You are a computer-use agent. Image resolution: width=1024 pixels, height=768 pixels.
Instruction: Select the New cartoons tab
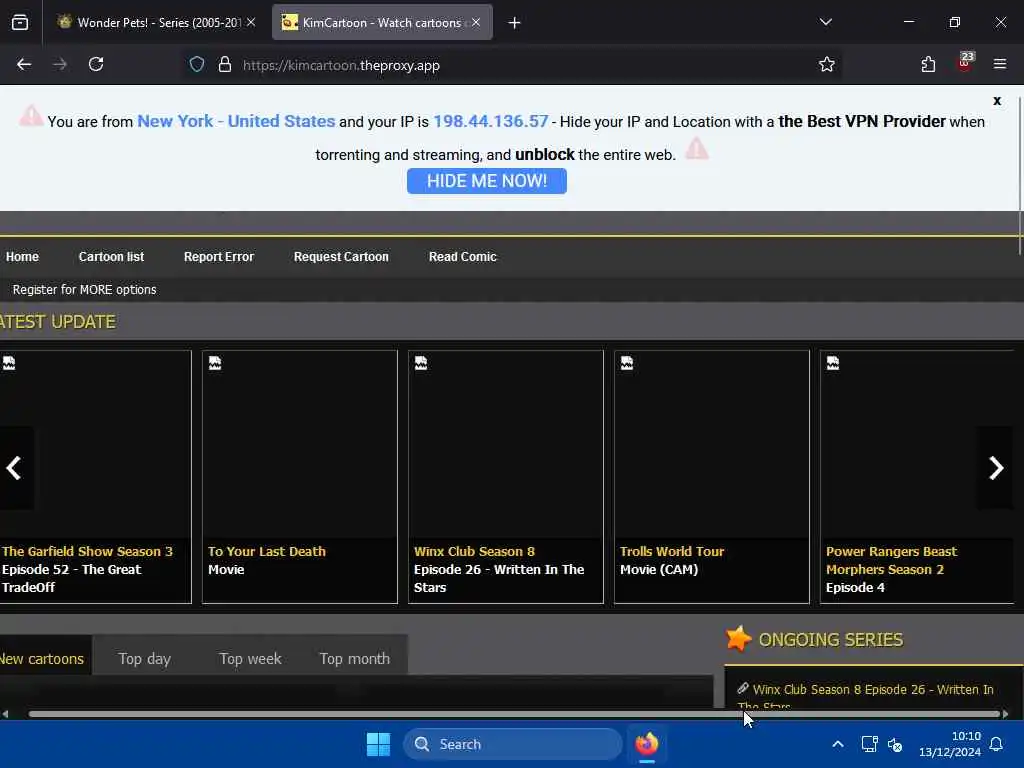pos(44,658)
